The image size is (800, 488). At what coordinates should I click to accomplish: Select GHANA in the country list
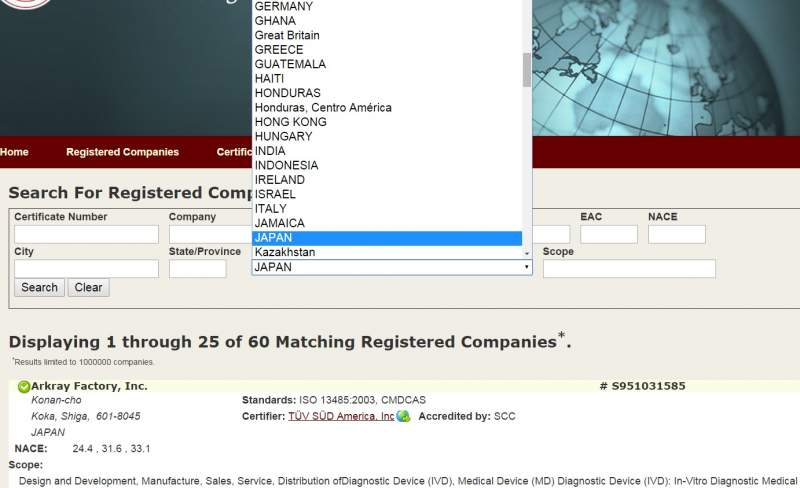tap(387, 21)
